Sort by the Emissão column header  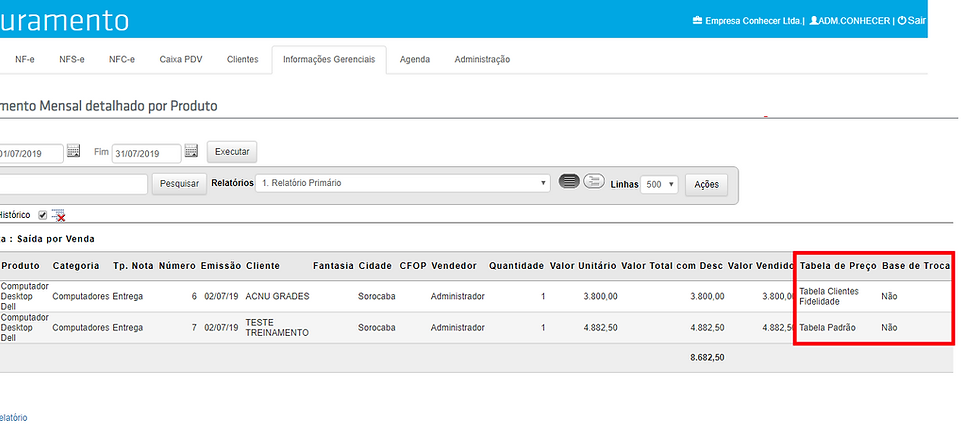click(221, 265)
